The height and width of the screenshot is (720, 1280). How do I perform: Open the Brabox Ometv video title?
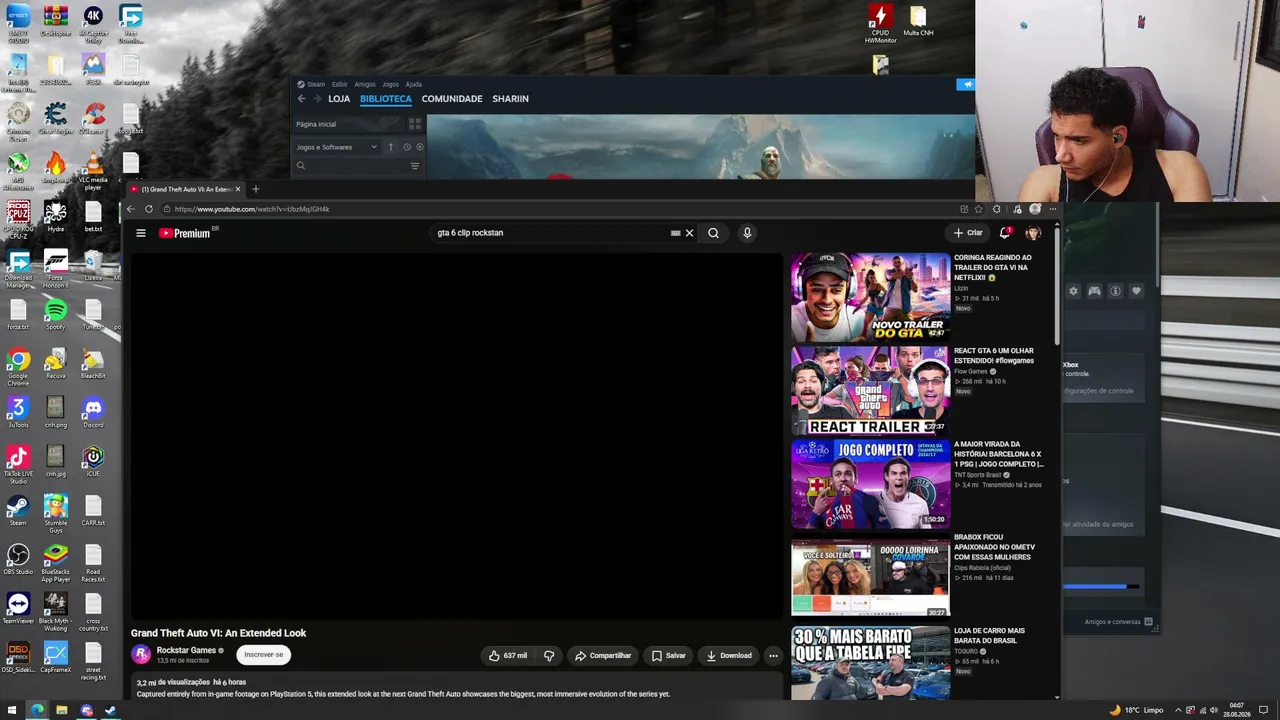994,547
